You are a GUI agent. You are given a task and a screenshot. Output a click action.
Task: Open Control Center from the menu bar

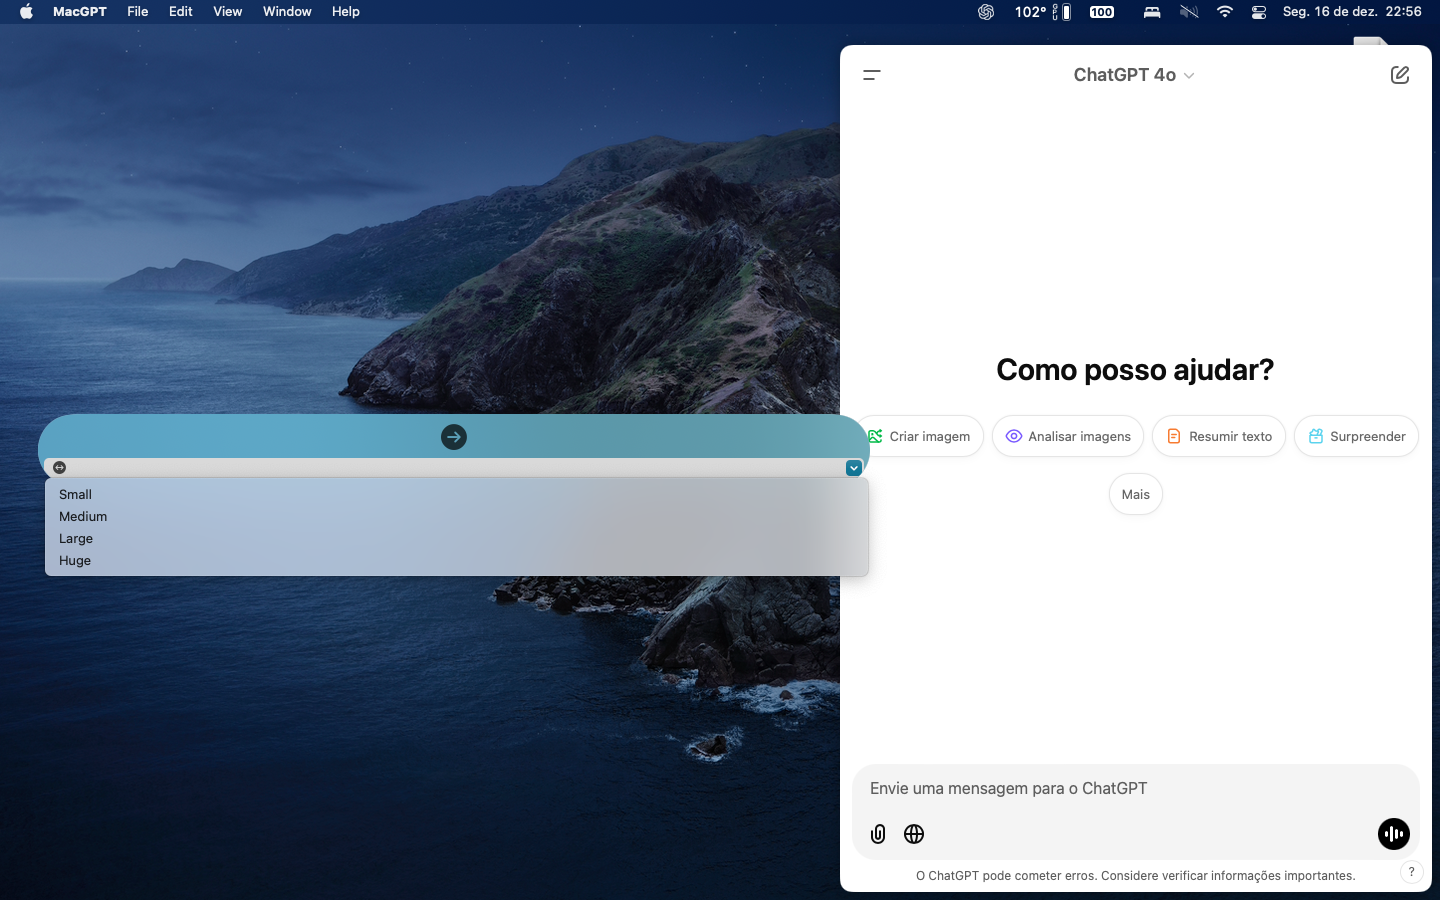tap(1259, 12)
